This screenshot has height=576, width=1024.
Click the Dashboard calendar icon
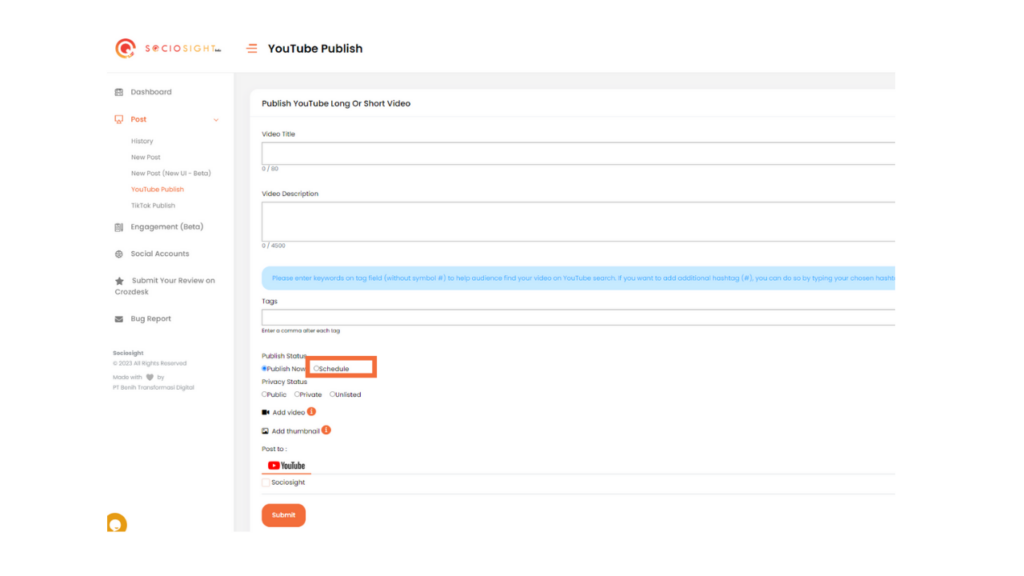[119, 92]
